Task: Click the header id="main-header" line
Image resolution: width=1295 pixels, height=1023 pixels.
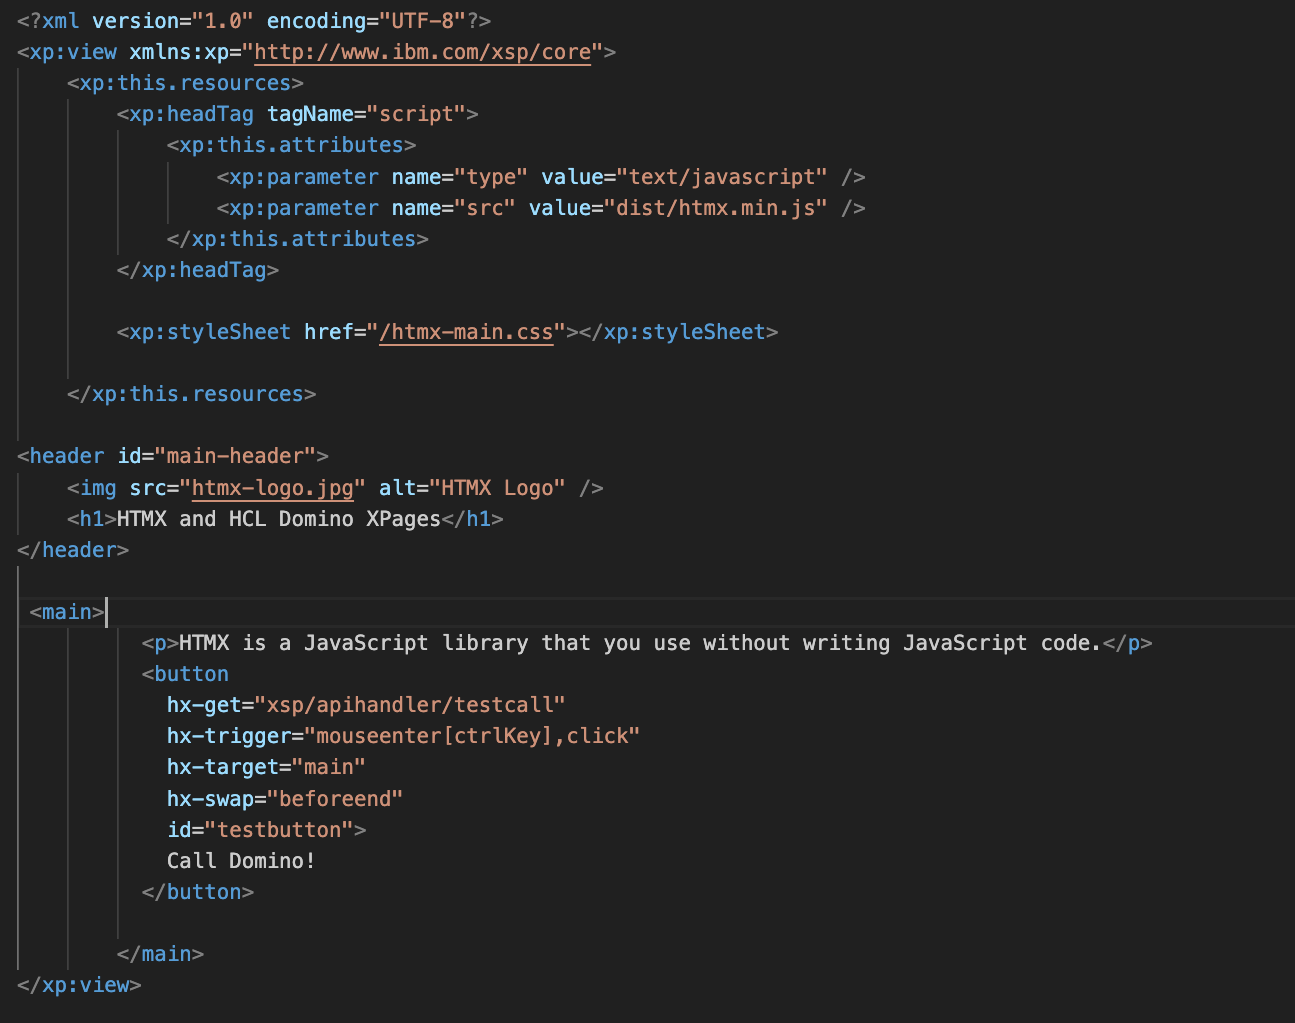Action: pos(173,456)
